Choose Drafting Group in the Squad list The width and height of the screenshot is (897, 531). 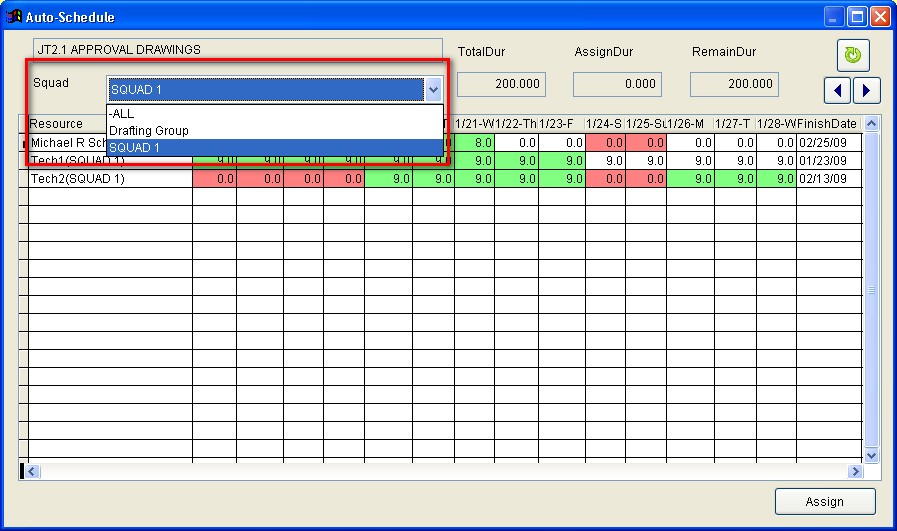coord(273,131)
